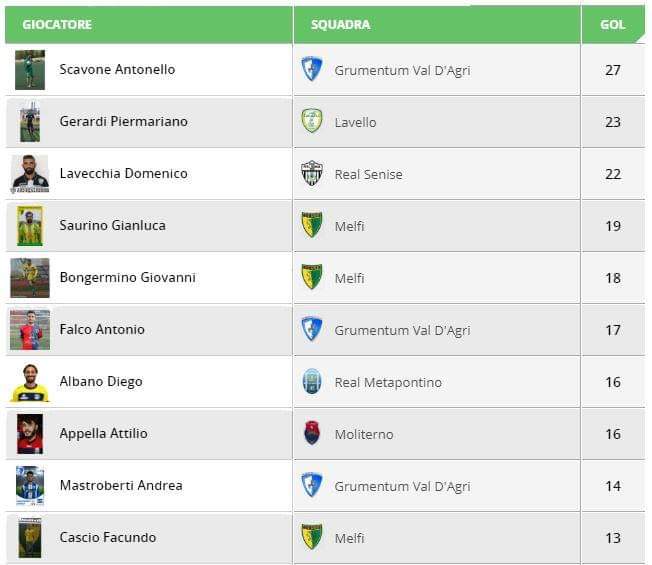Open Appella Attilio's player photo
The image size is (652, 565).
30,433
